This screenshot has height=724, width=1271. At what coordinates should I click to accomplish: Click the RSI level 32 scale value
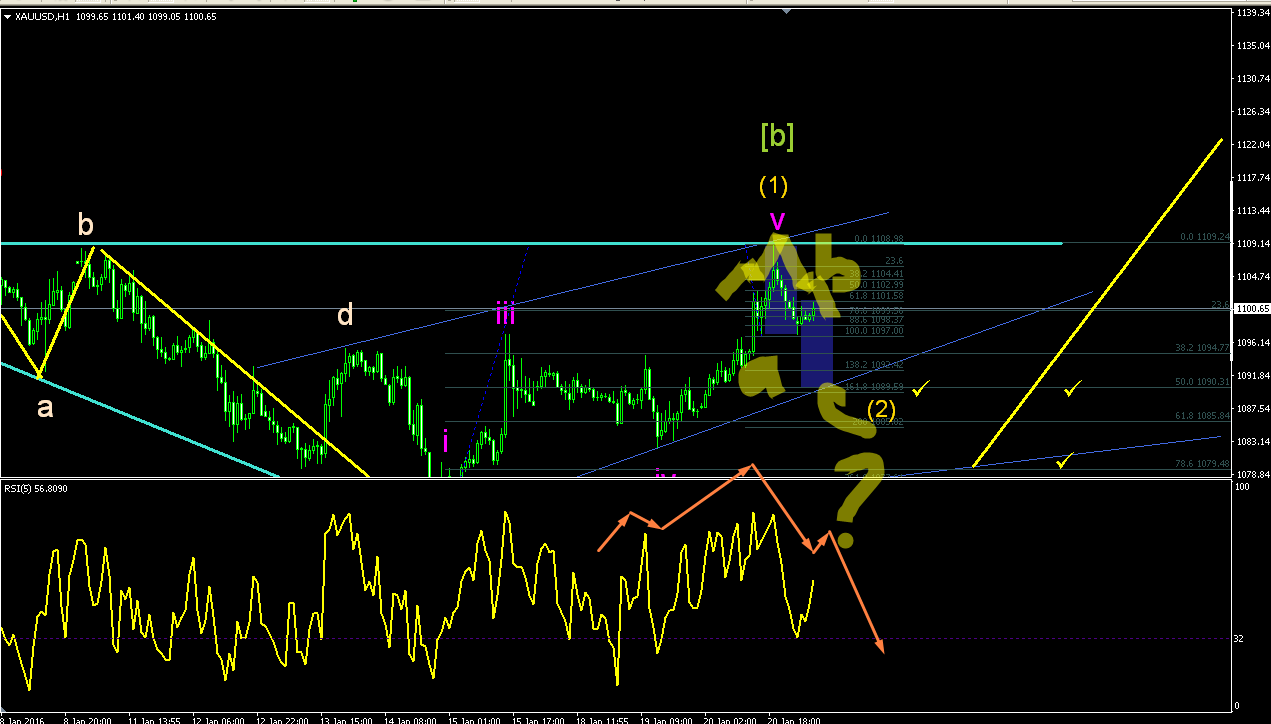click(1239, 638)
